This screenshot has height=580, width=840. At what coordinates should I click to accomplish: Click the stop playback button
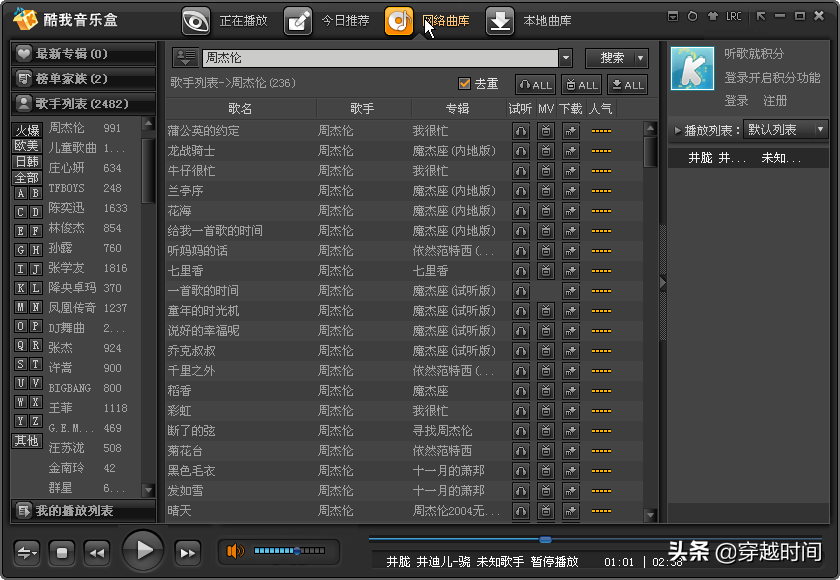(x=62, y=551)
